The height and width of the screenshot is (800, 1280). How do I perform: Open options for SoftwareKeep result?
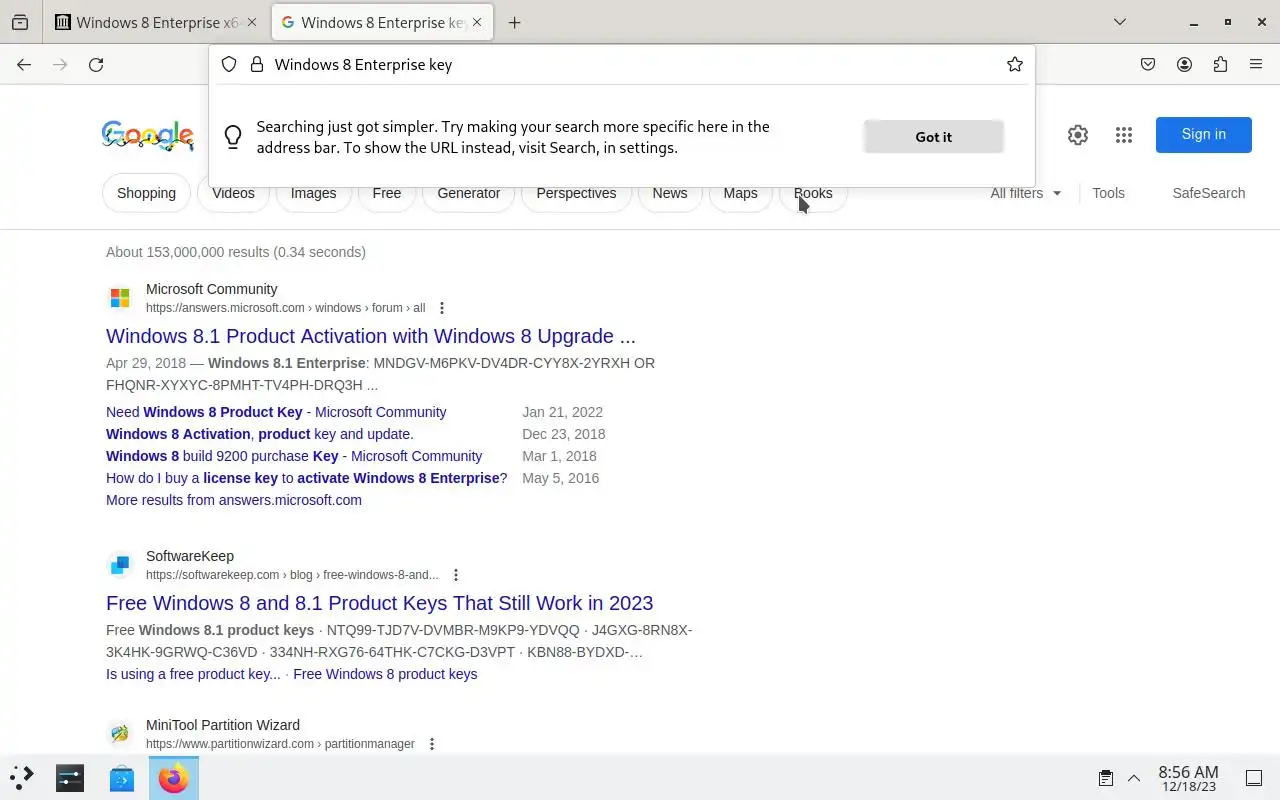(x=456, y=575)
